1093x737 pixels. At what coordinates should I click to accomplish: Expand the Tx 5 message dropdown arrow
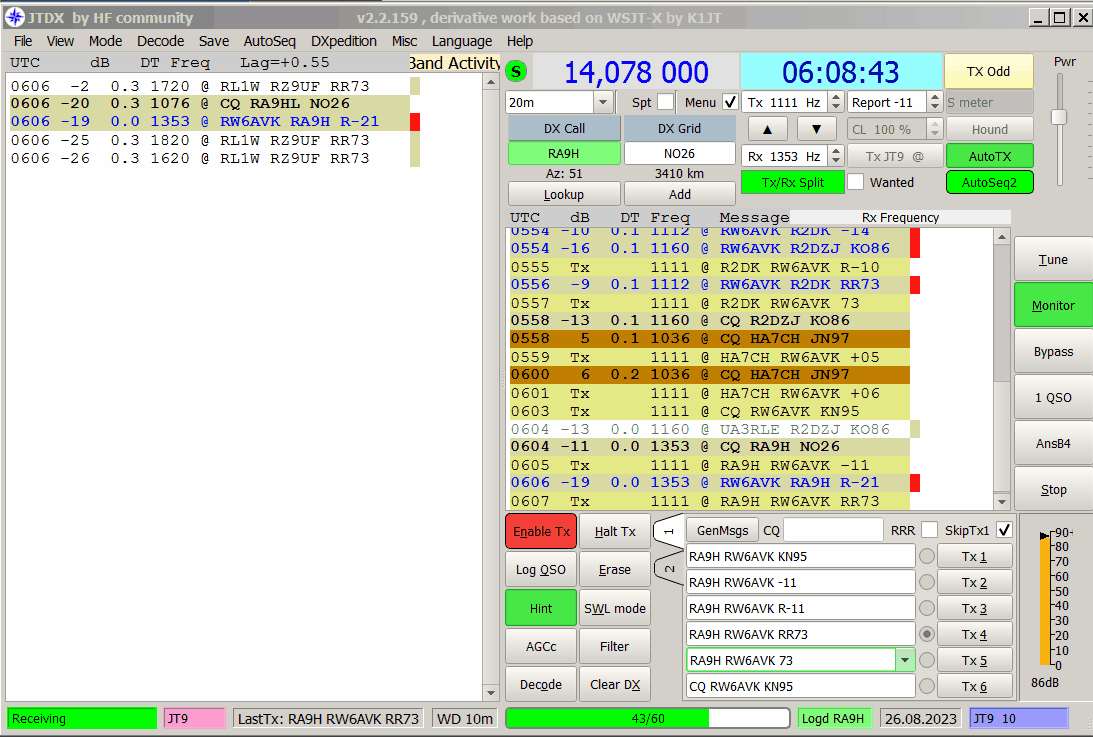tap(905, 660)
